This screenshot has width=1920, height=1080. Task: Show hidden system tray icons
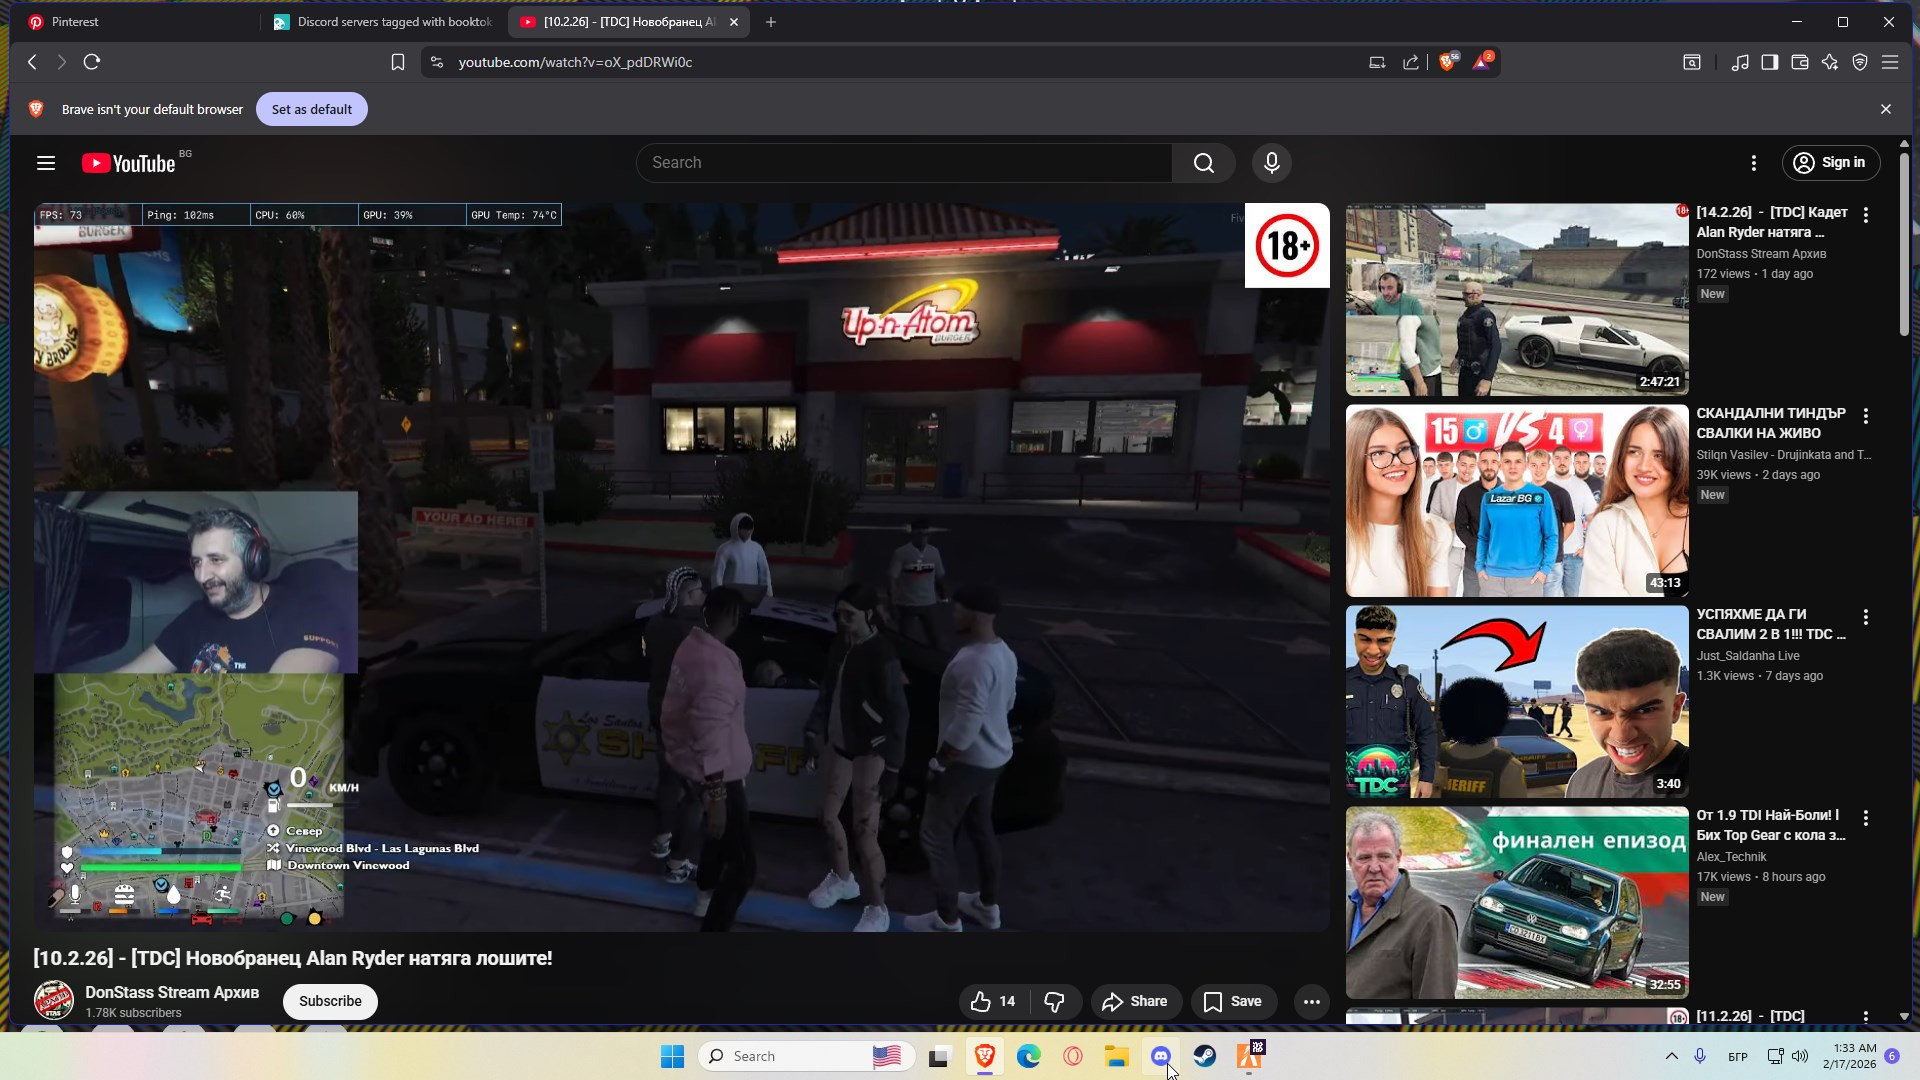pyautogui.click(x=1672, y=1056)
